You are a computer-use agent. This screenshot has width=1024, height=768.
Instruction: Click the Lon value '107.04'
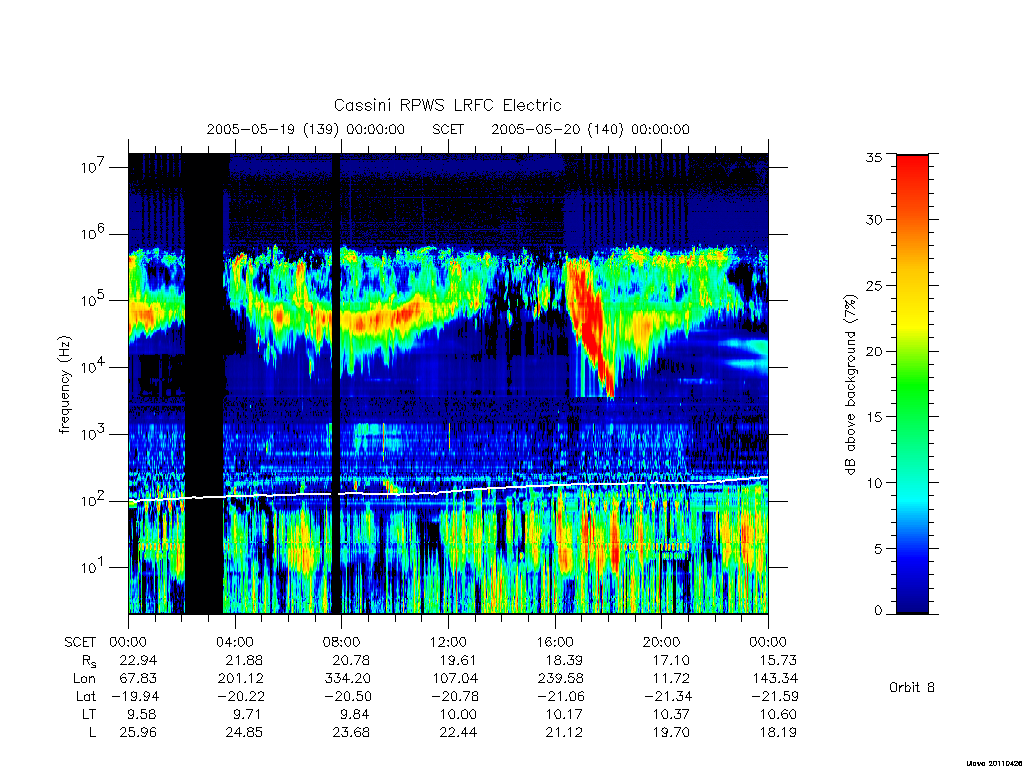(454, 679)
